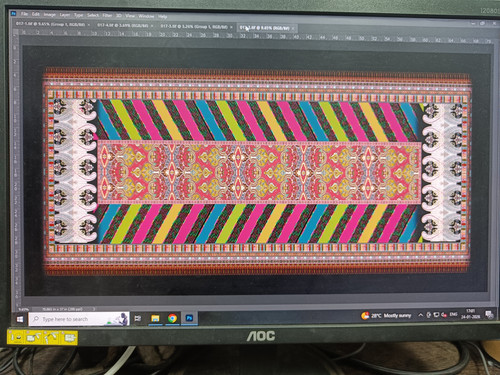Open Task View from the taskbar
The height and width of the screenshot is (375, 500).
point(138,319)
